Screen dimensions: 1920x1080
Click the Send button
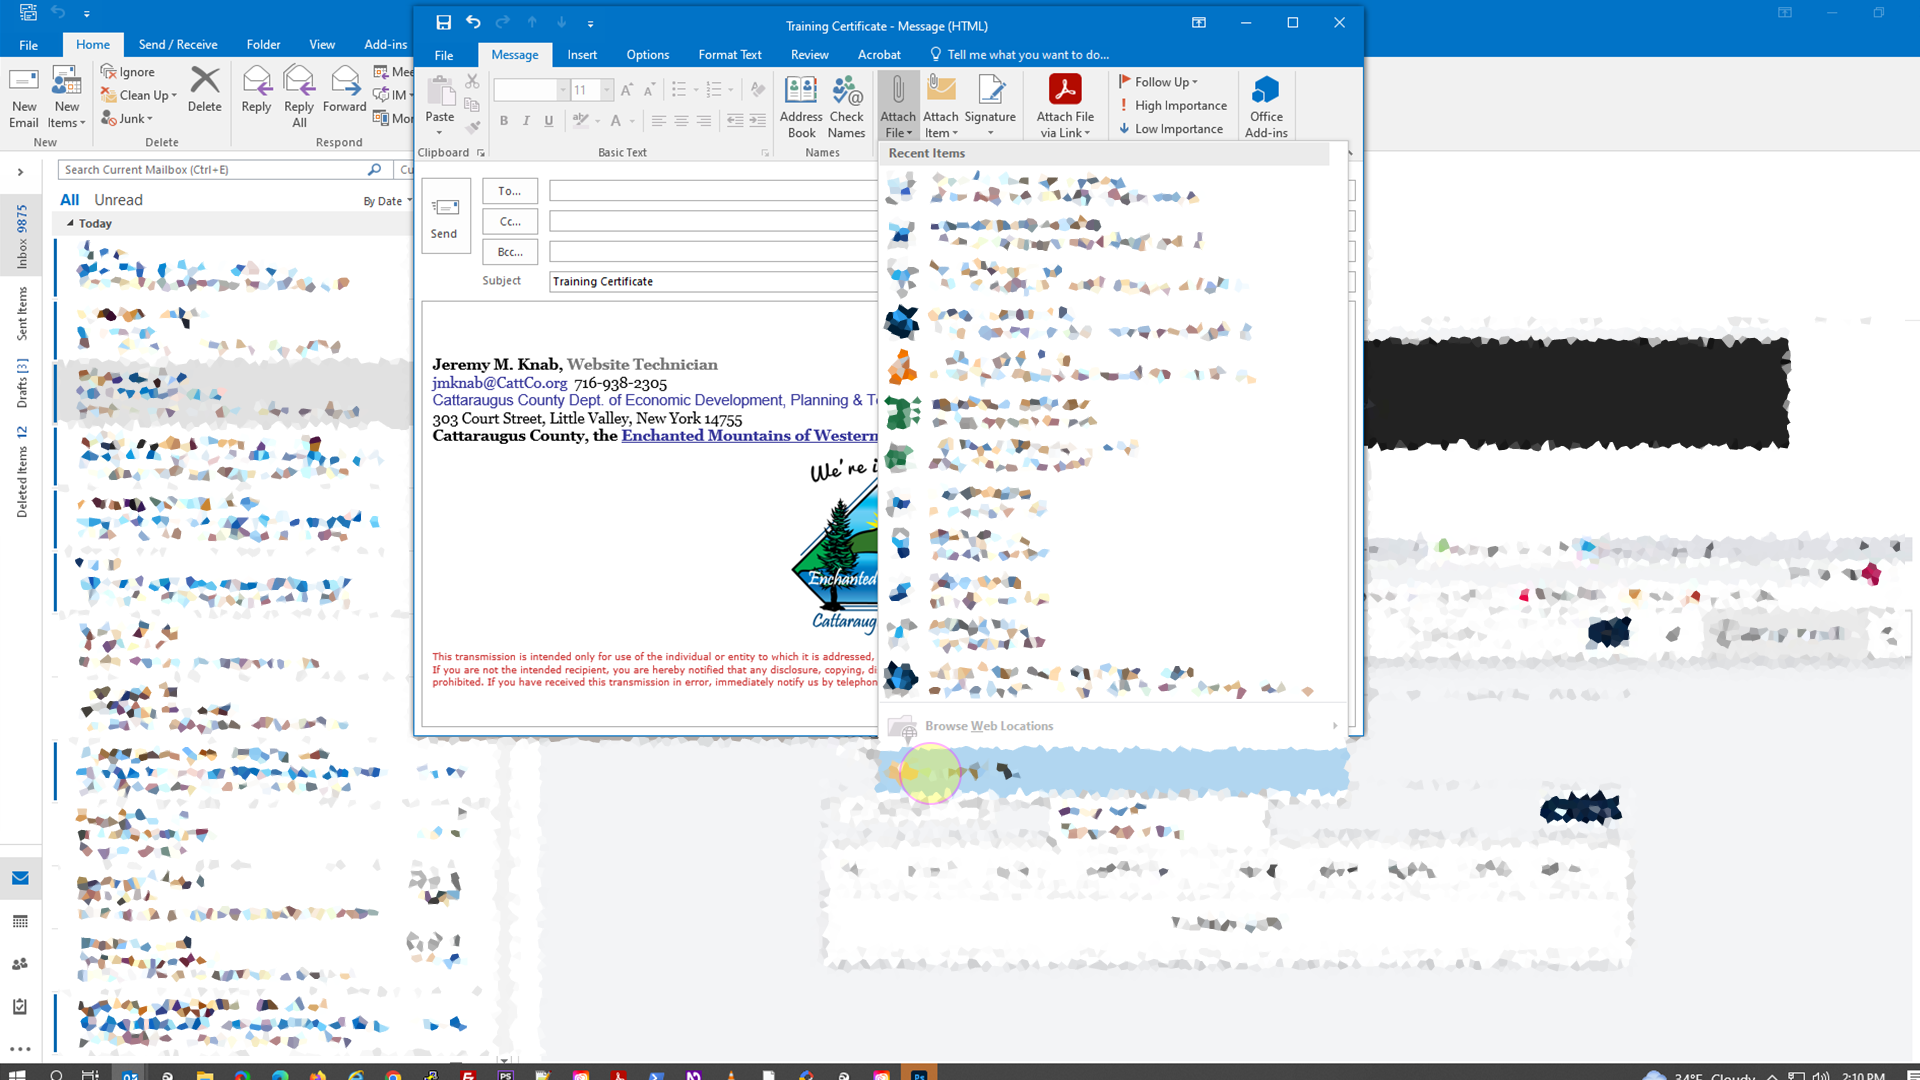(446, 216)
